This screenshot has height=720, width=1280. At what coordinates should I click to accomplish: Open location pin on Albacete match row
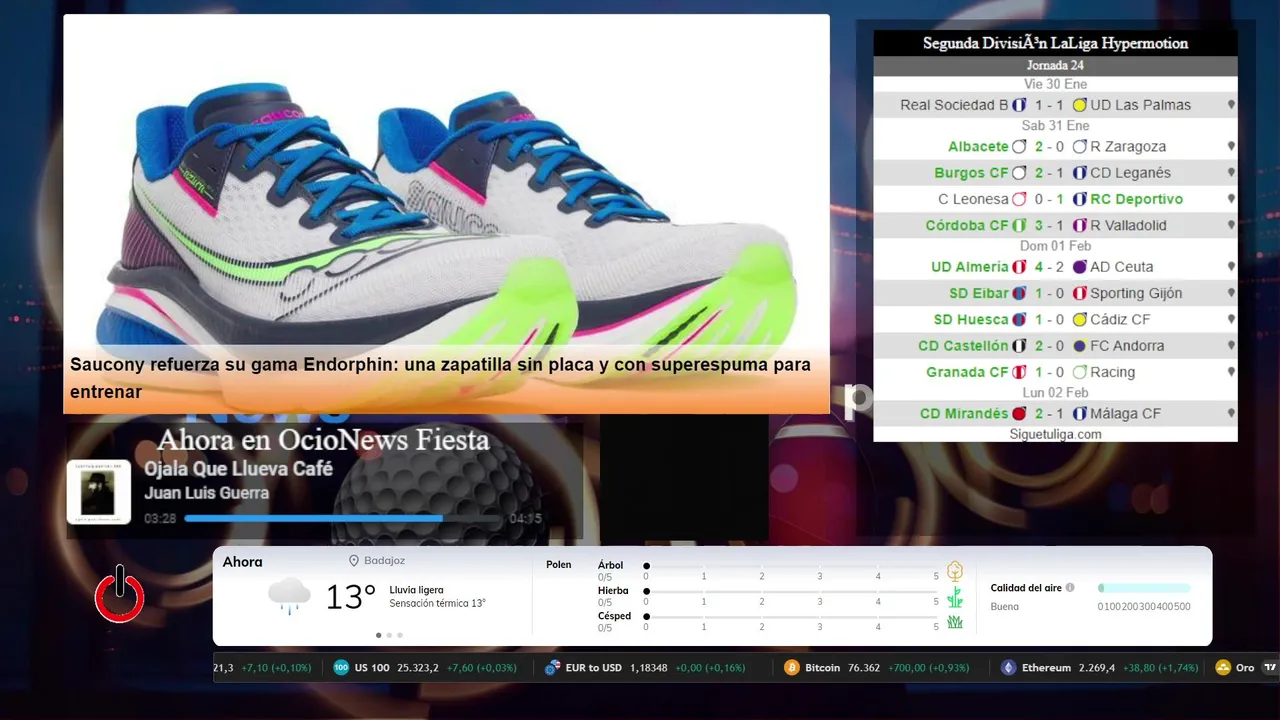1231,146
